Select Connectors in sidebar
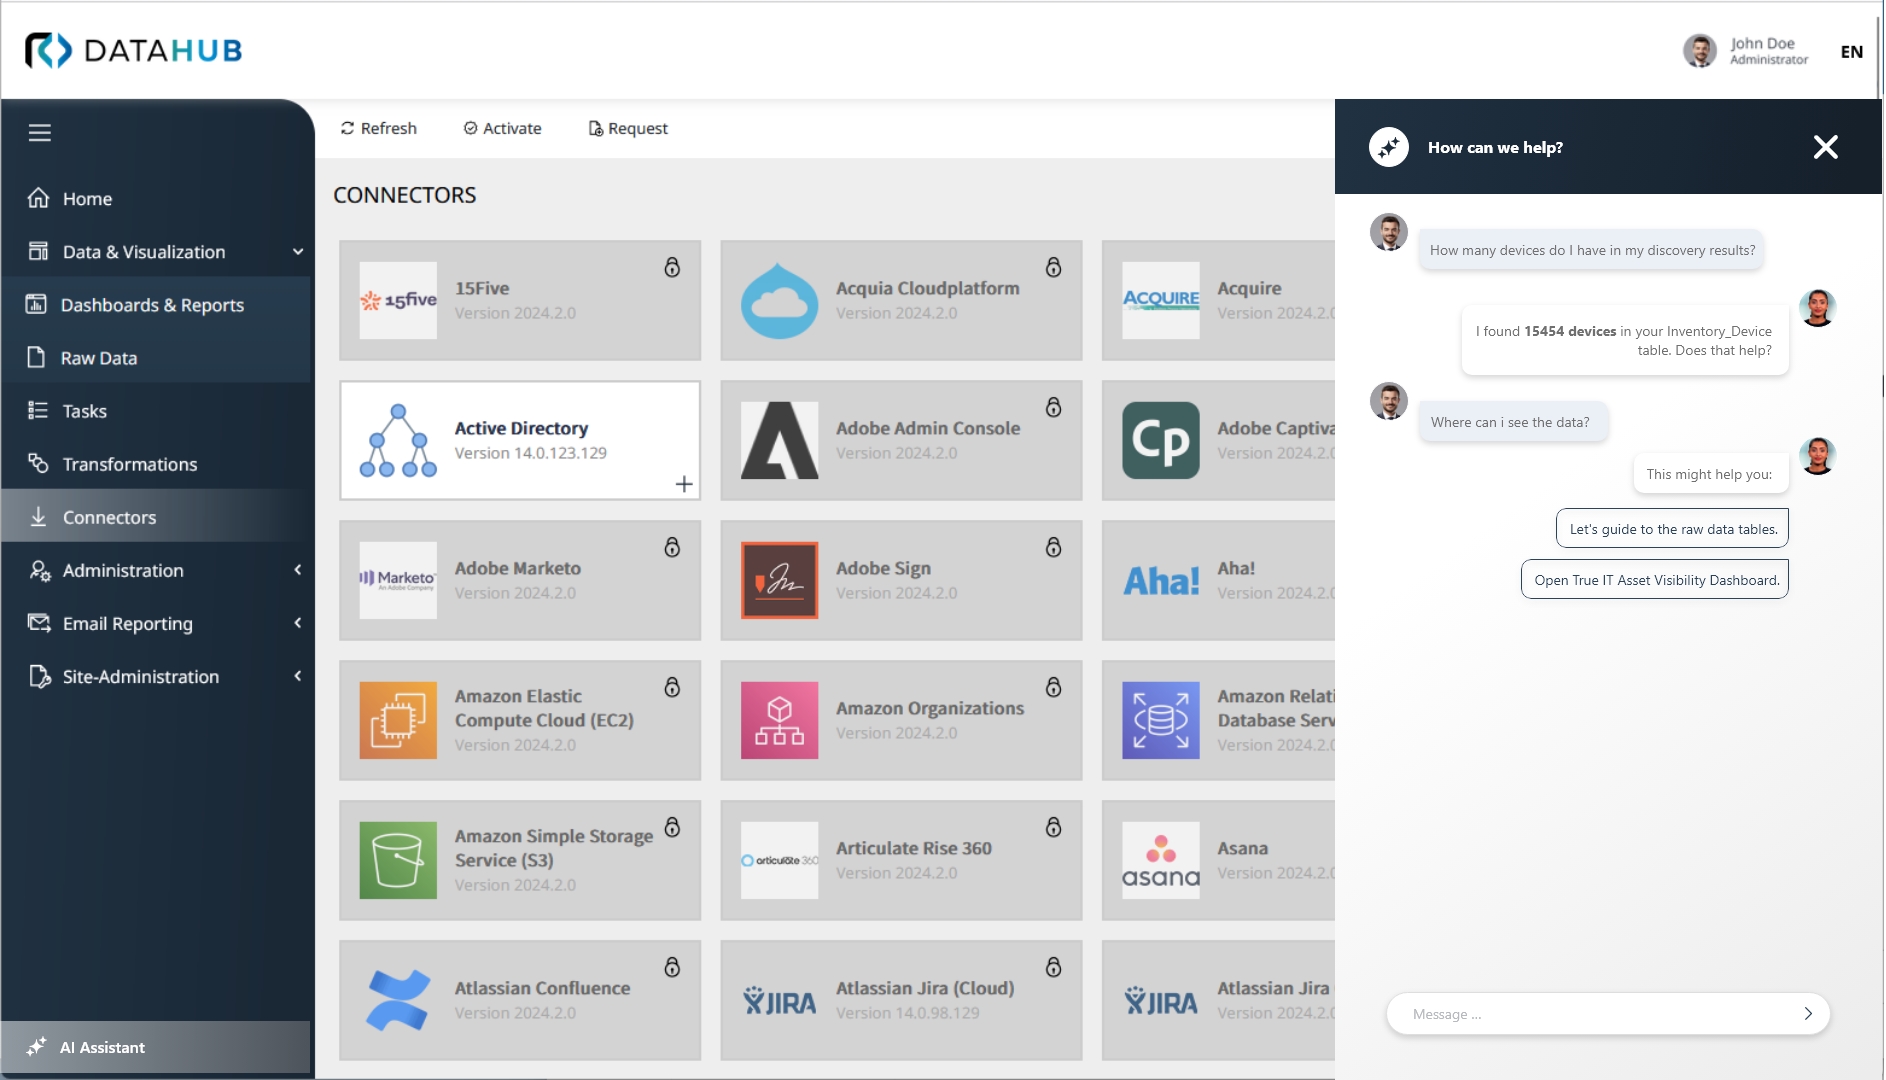 tap(156, 517)
